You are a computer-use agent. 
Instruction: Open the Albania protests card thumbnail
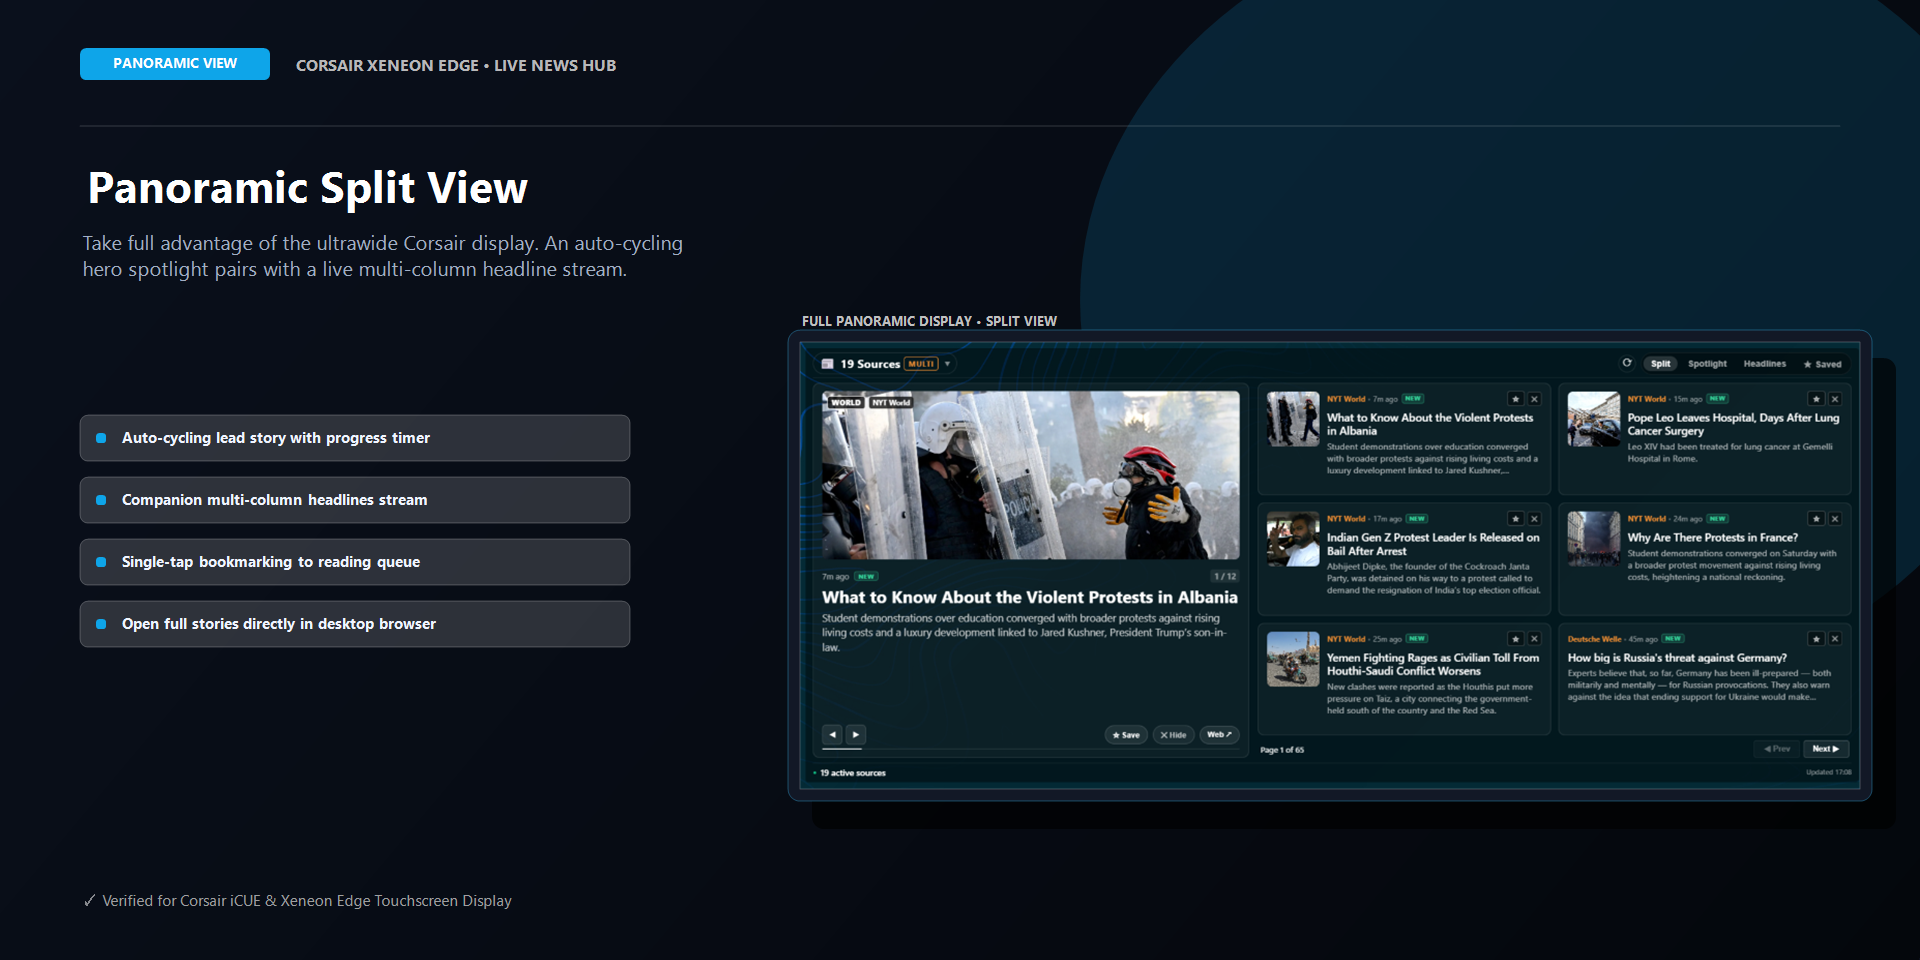pos(1293,419)
